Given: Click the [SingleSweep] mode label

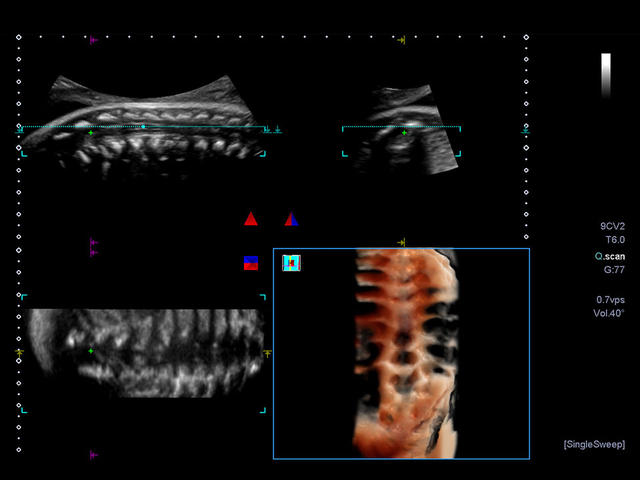Looking at the screenshot, I should point(594,444).
